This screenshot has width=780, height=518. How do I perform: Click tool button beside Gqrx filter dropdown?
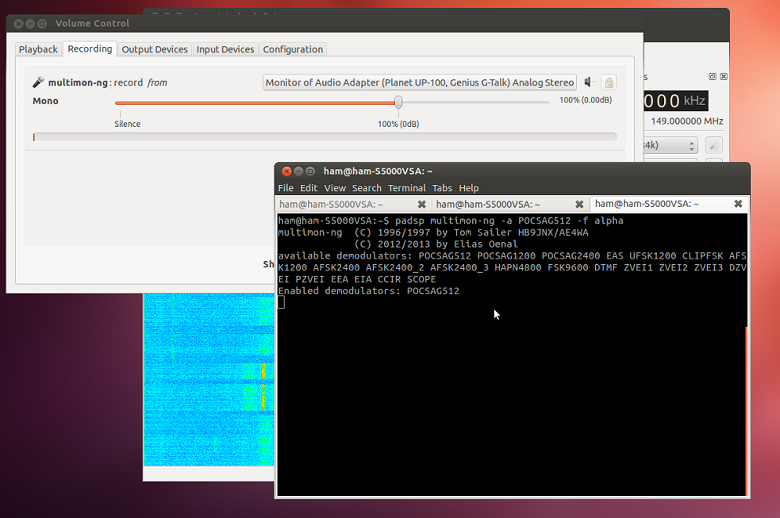[714, 145]
